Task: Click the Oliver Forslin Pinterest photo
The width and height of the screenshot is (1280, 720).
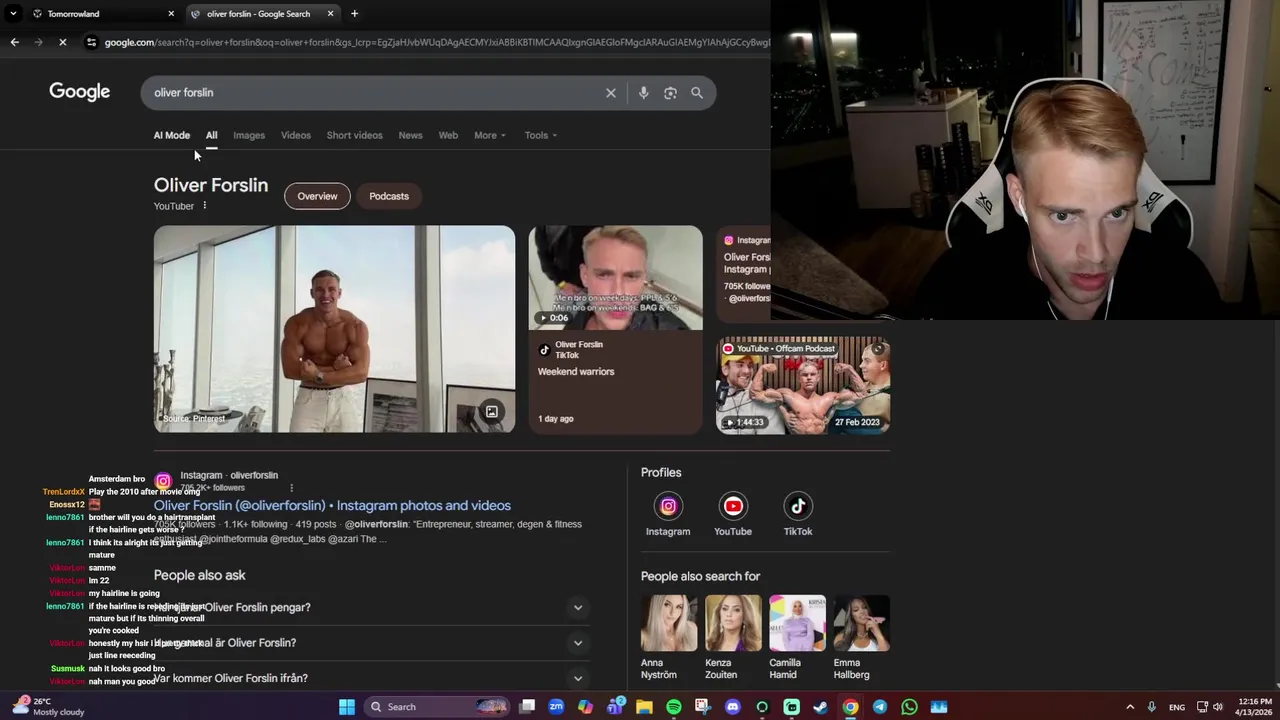Action: click(334, 329)
